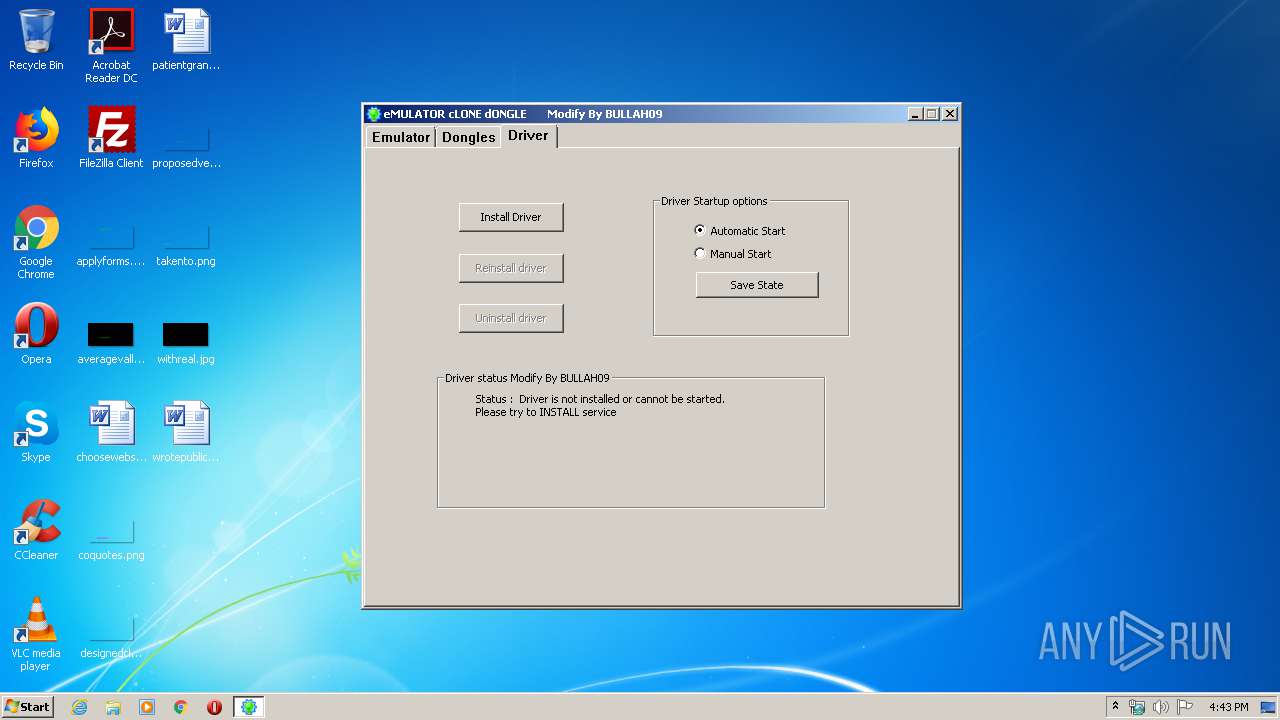Close the emulator window
The image size is (1280, 720).
[x=950, y=114]
